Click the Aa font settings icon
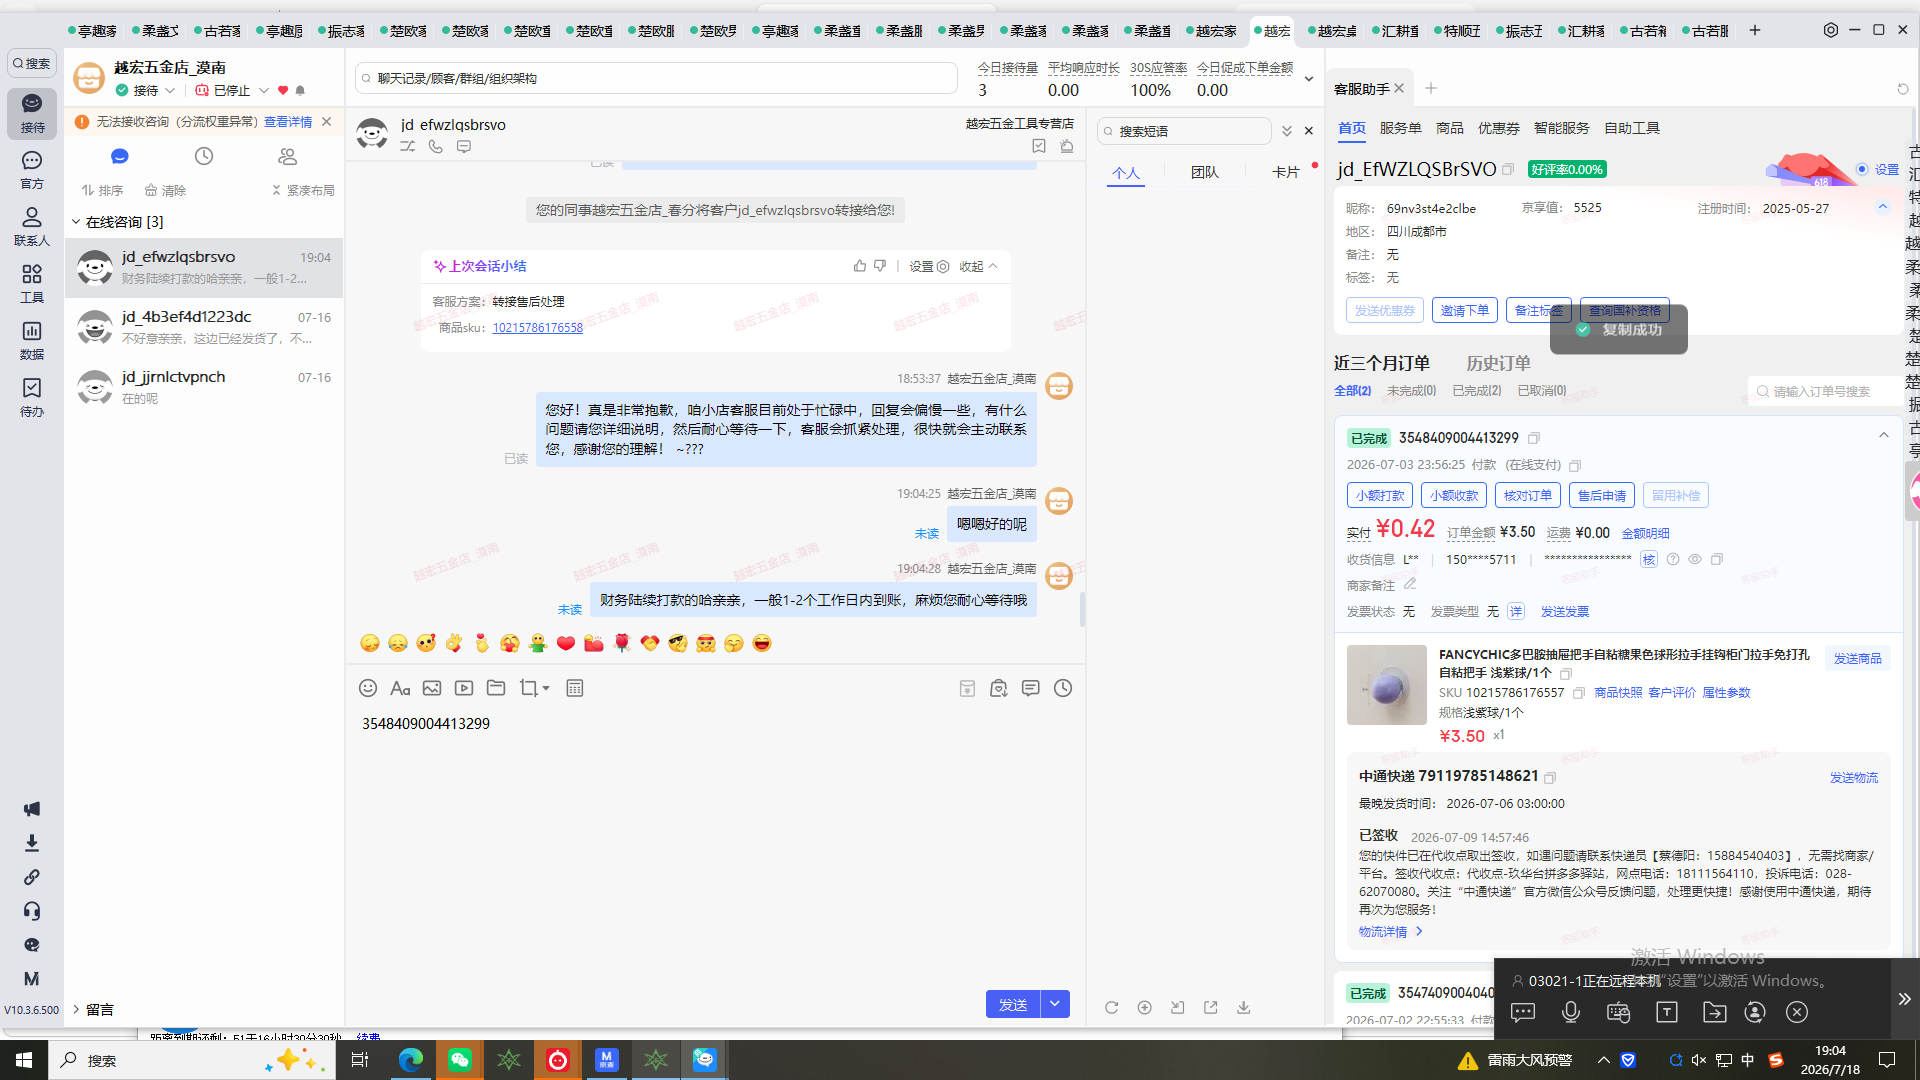The image size is (1920, 1080). click(x=400, y=688)
